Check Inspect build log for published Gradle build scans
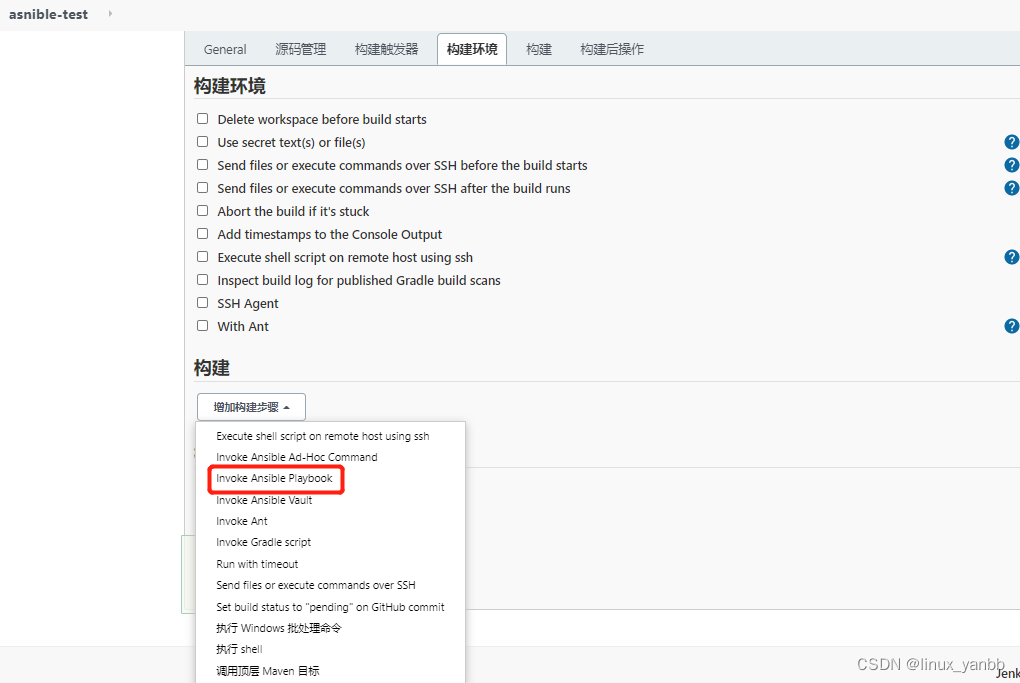The width and height of the screenshot is (1020, 683). (x=202, y=280)
